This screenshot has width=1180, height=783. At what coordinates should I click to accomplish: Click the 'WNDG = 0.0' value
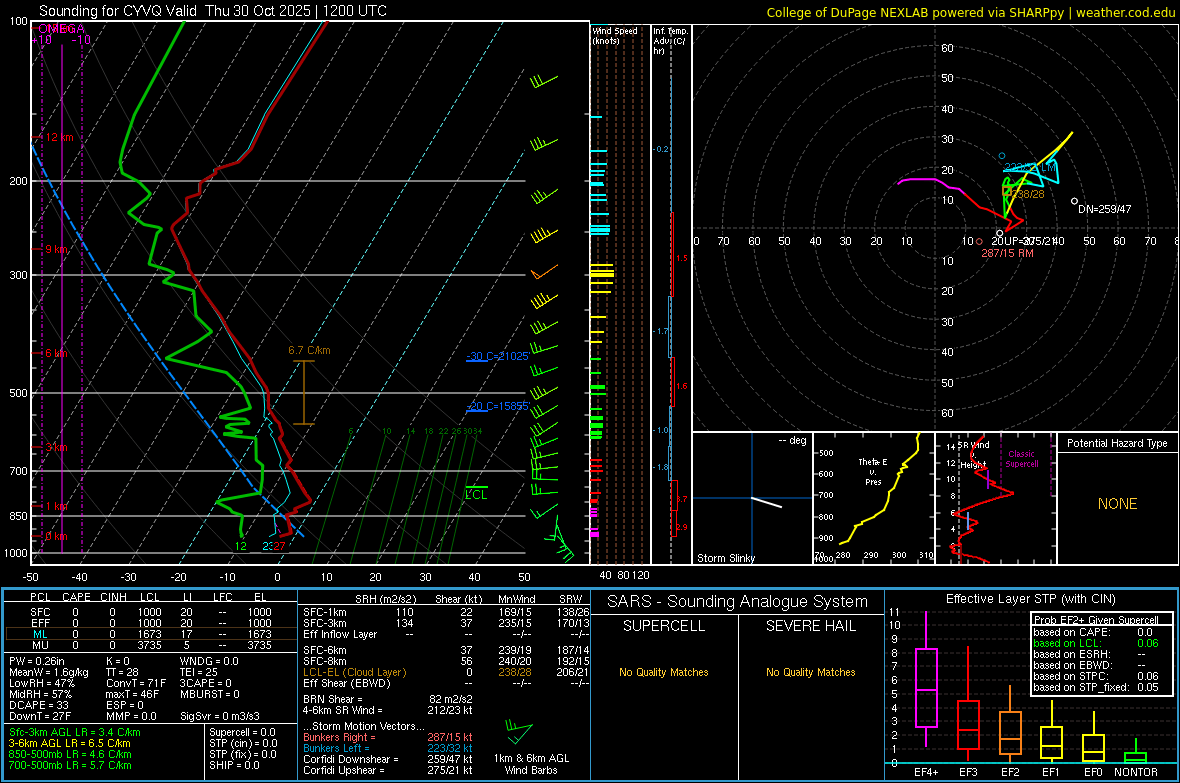[209, 661]
